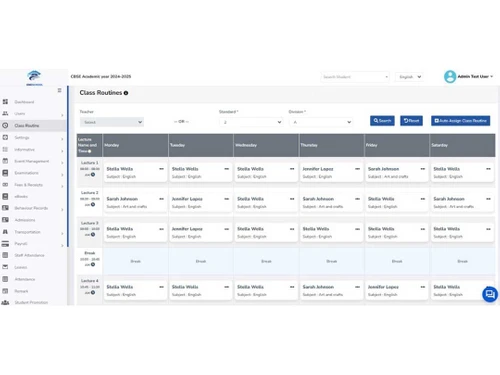Click the Payroll card icon
This screenshot has height=375, width=500.
coord(5,244)
